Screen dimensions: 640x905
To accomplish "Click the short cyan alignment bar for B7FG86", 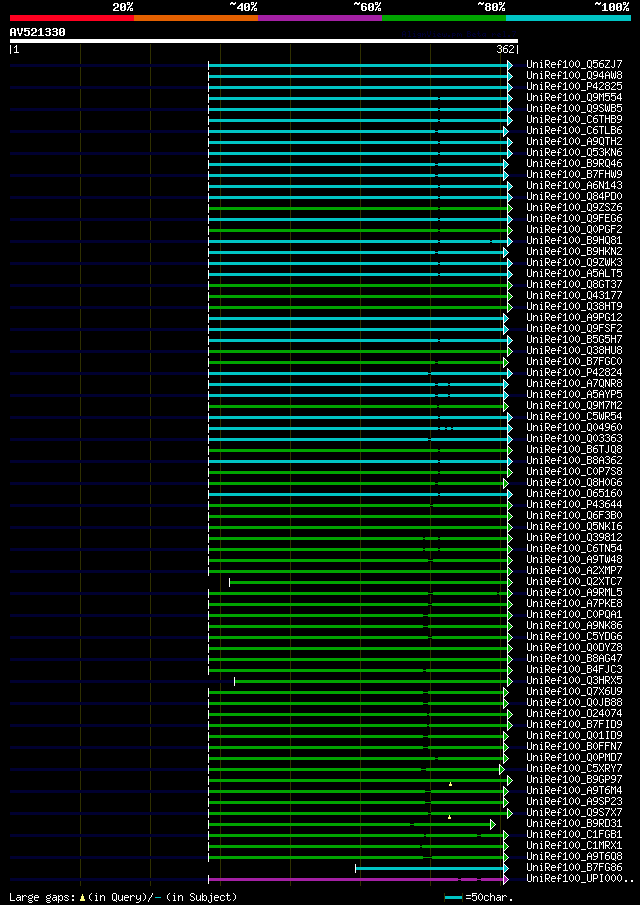I will (x=429, y=869).
